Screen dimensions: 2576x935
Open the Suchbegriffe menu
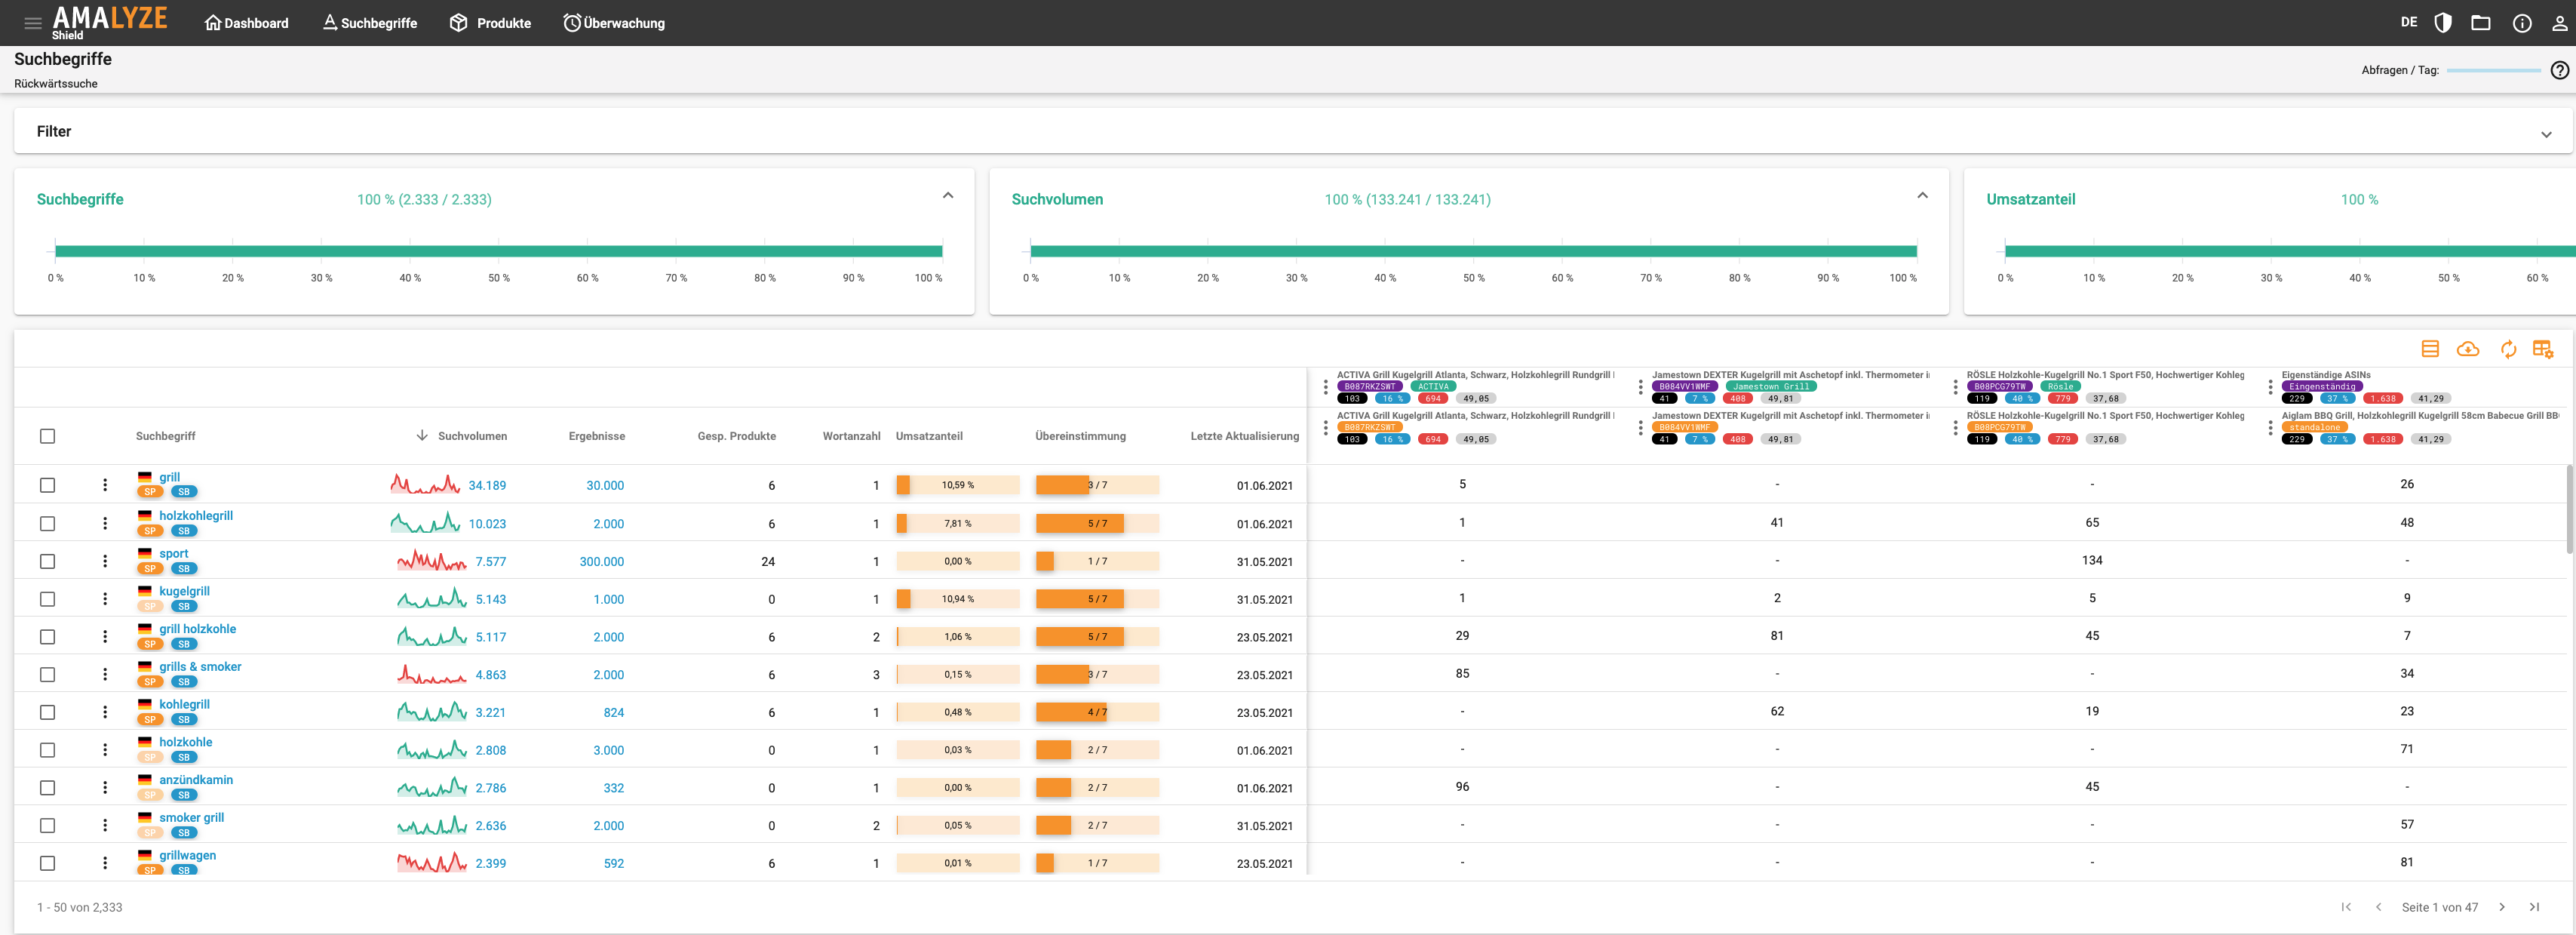pyautogui.click(x=369, y=23)
